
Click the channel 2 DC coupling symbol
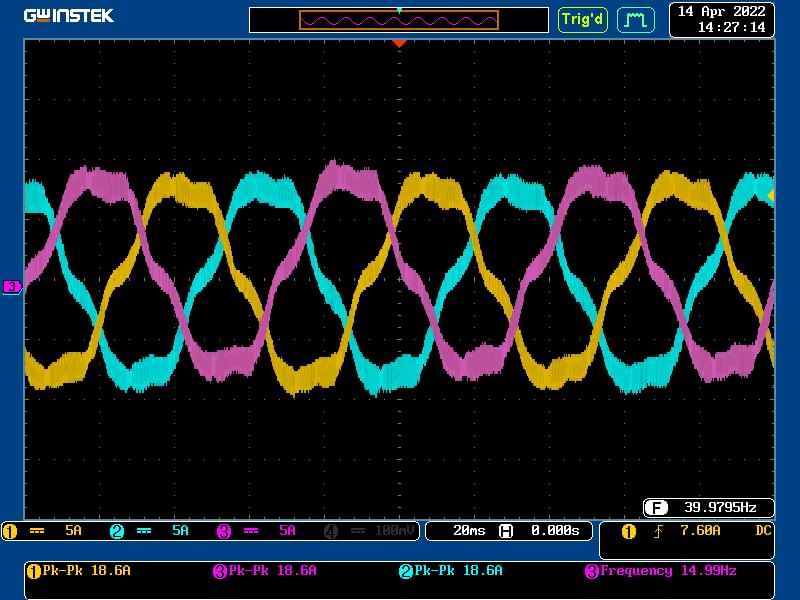(144, 531)
